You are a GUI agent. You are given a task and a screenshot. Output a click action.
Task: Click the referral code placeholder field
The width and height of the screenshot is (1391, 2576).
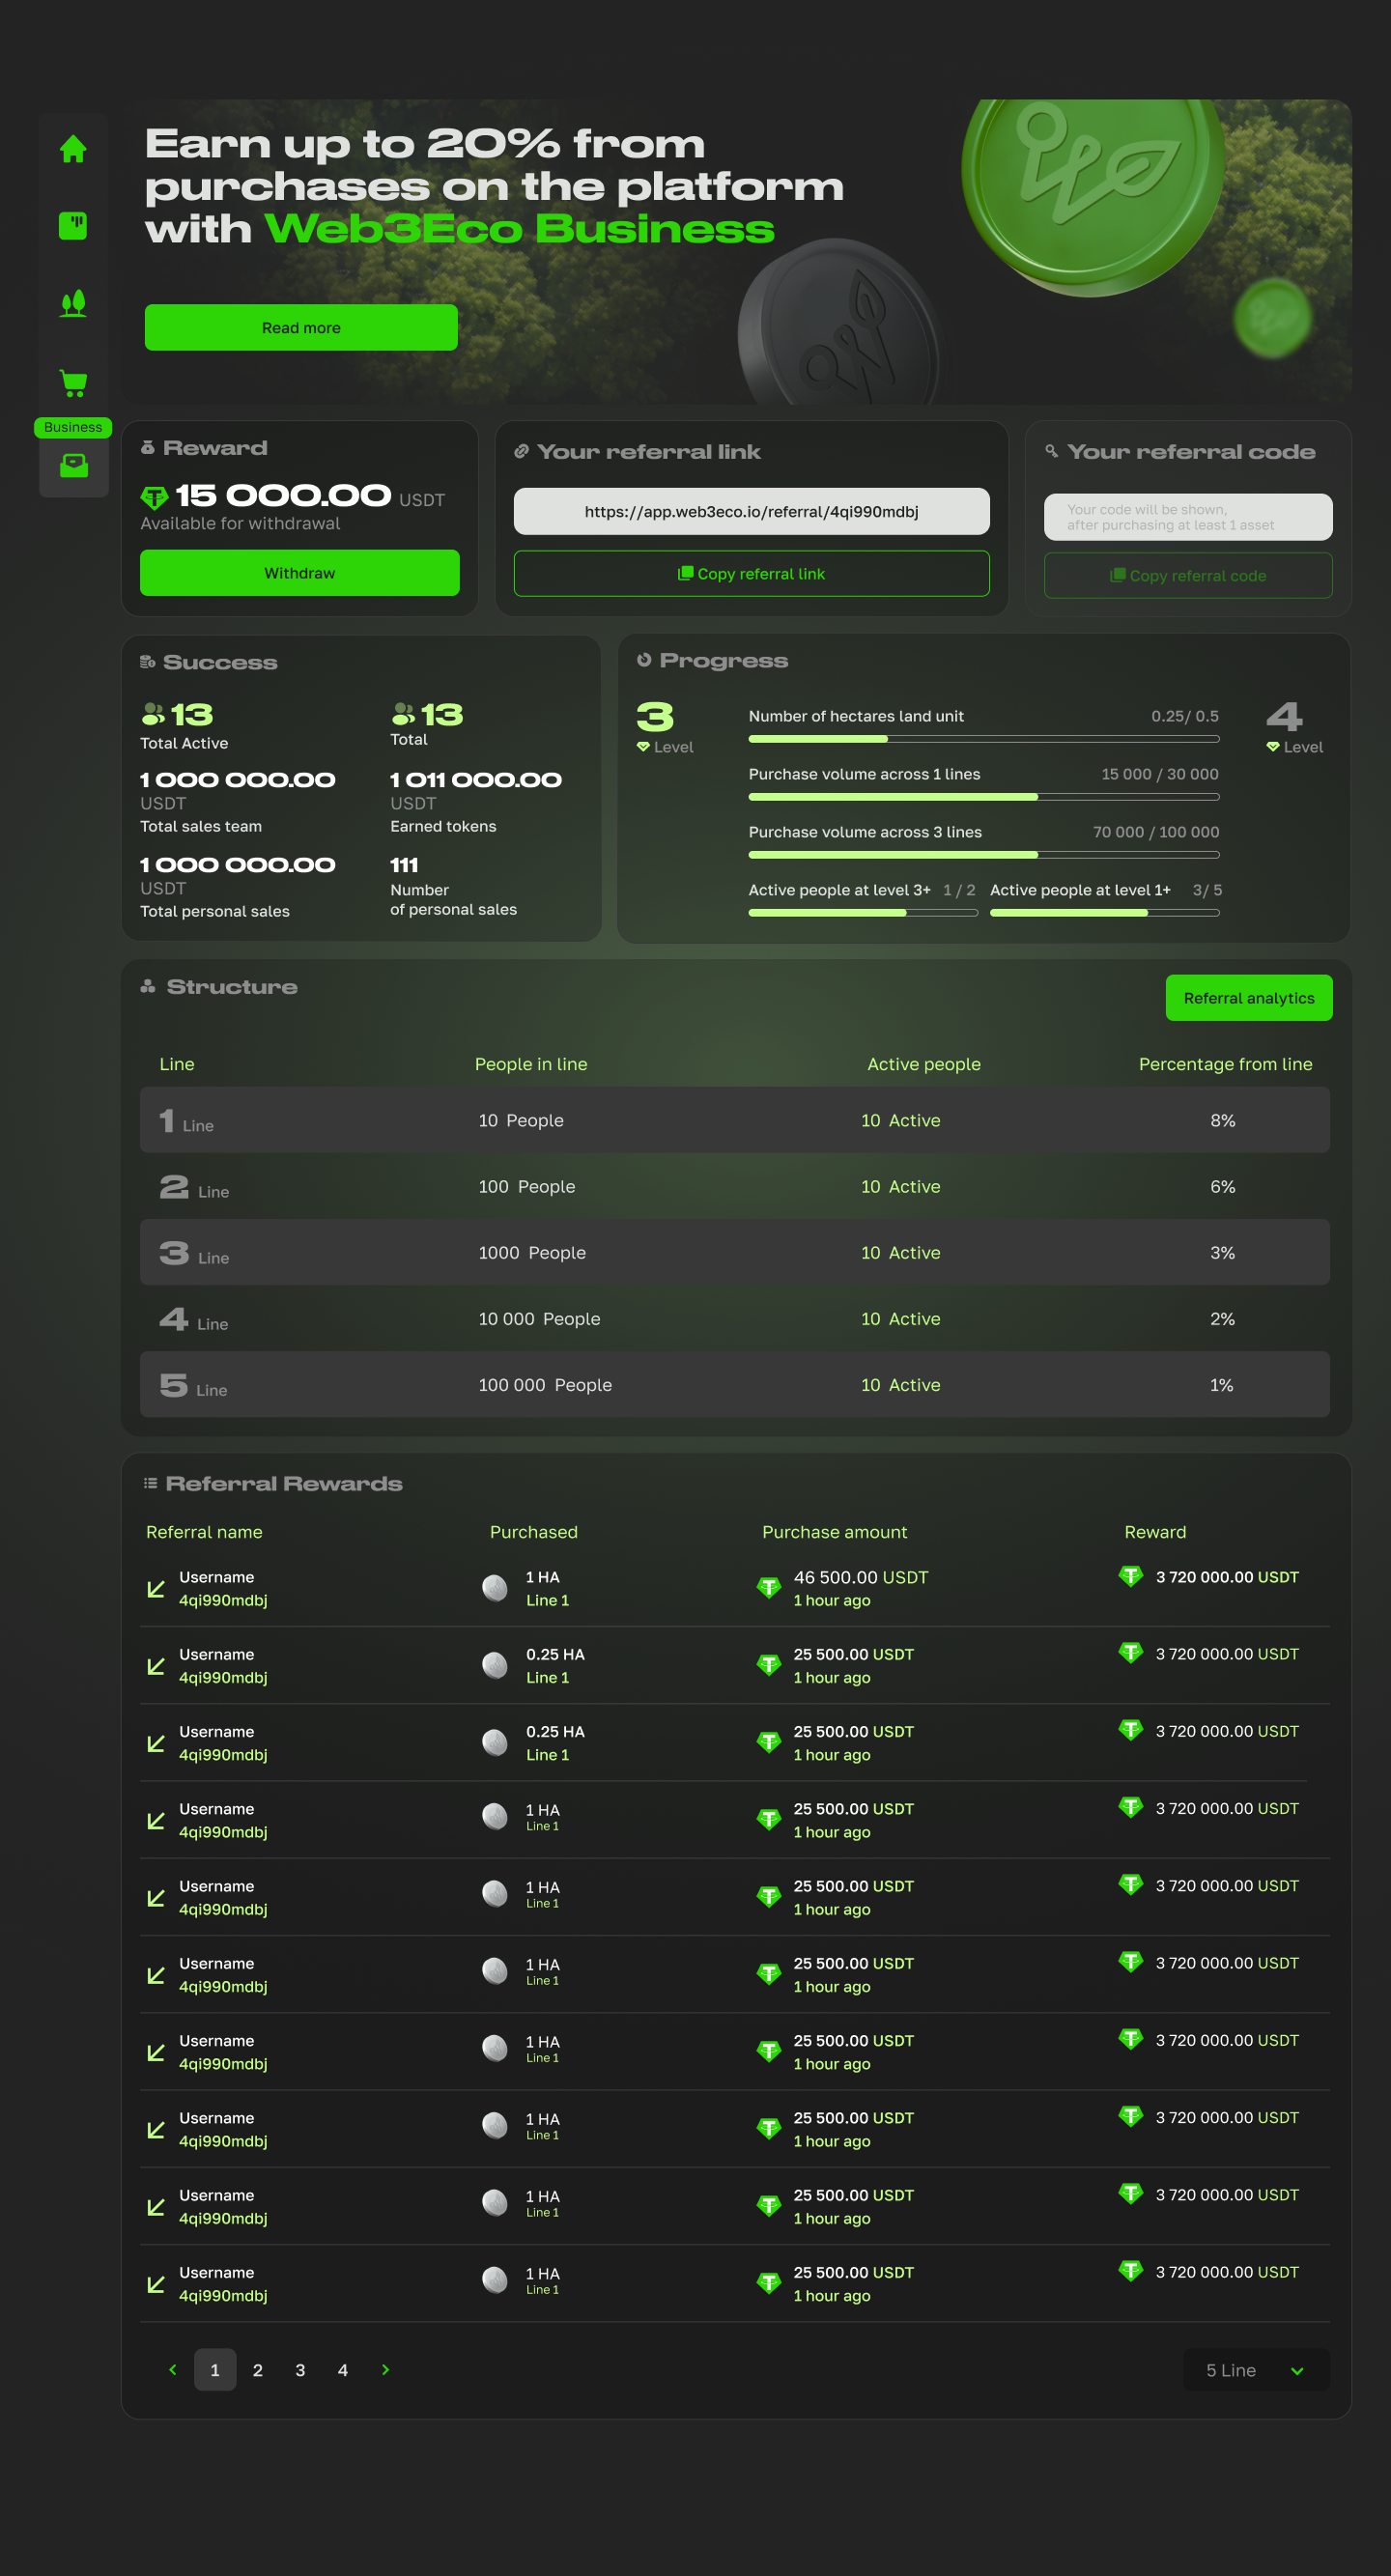tap(1188, 517)
